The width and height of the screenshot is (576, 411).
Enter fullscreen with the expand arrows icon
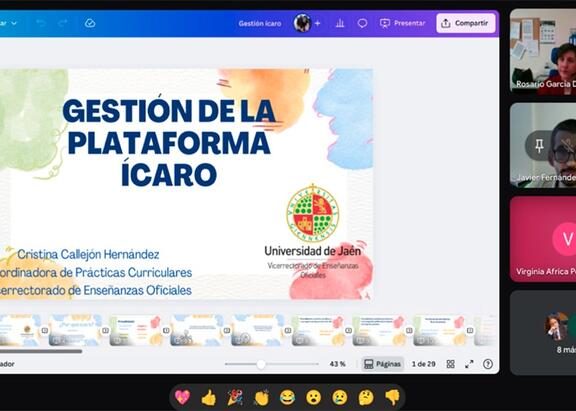(469, 364)
